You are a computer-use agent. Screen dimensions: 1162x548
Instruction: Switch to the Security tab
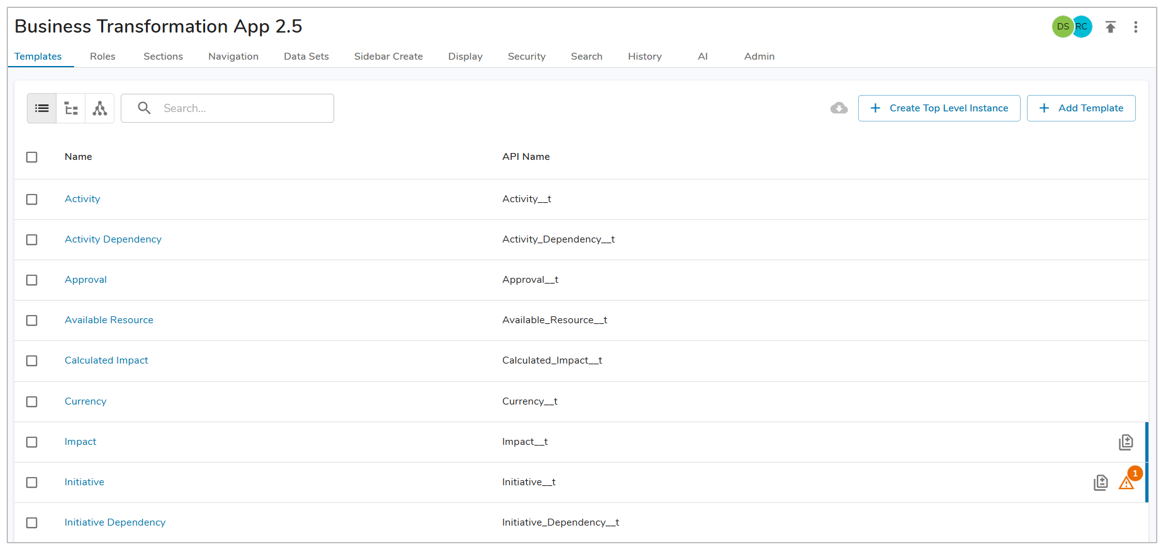(x=526, y=57)
